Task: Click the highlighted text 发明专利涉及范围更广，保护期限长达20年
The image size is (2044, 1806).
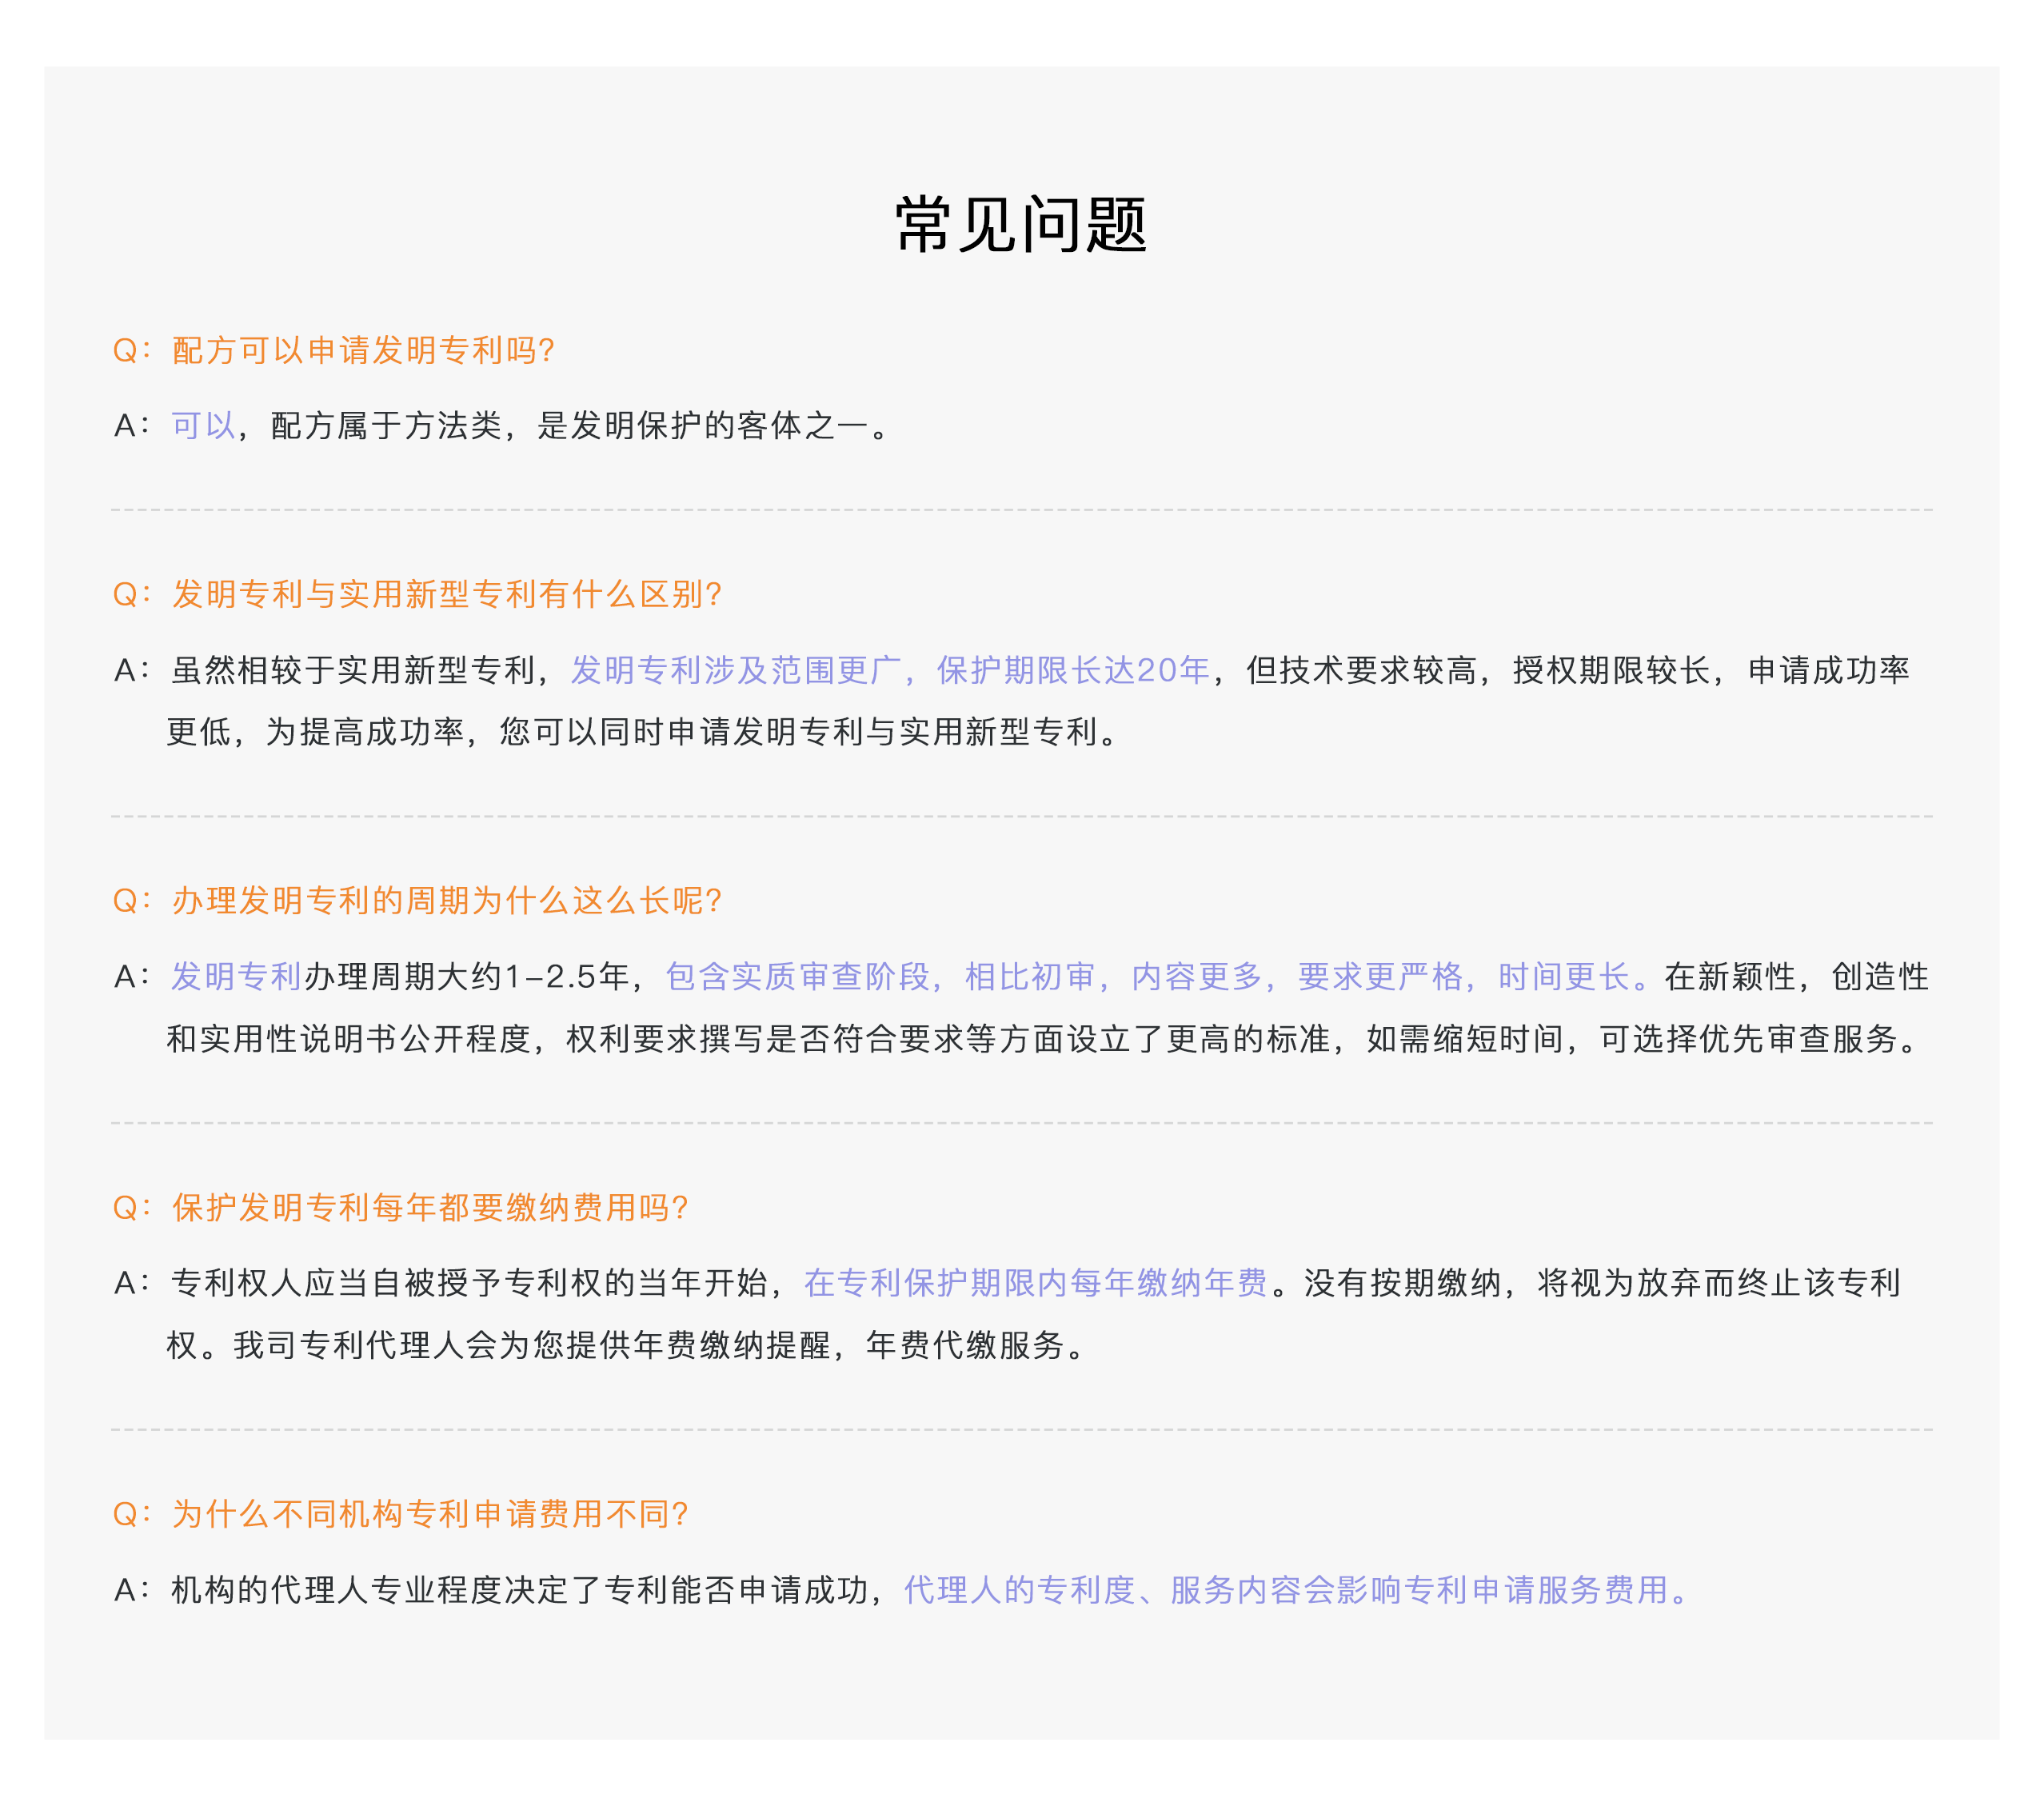Action: coord(890,670)
